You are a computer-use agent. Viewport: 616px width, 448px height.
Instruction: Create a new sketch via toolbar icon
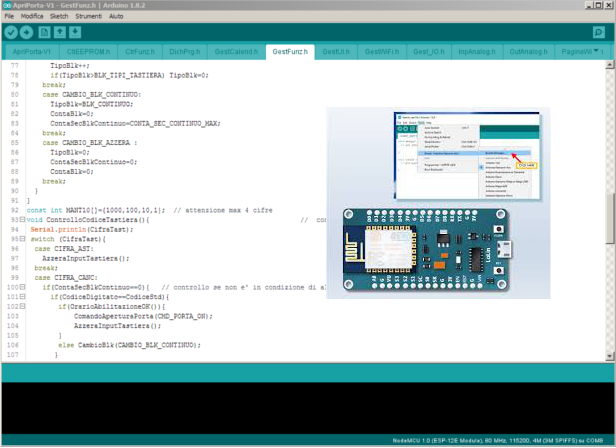tap(44, 32)
